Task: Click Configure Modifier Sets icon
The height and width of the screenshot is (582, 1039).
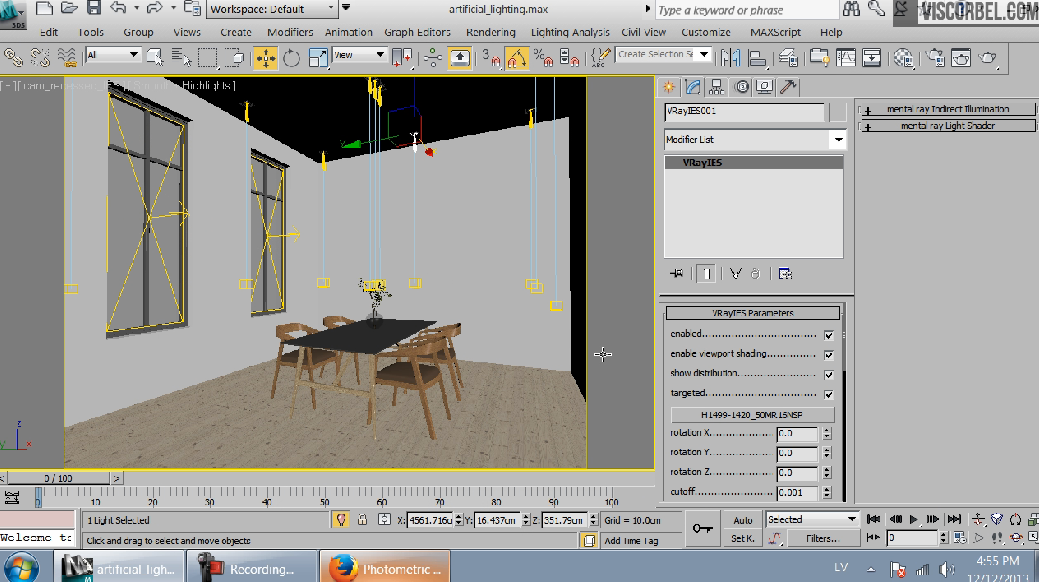Action: (785, 274)
